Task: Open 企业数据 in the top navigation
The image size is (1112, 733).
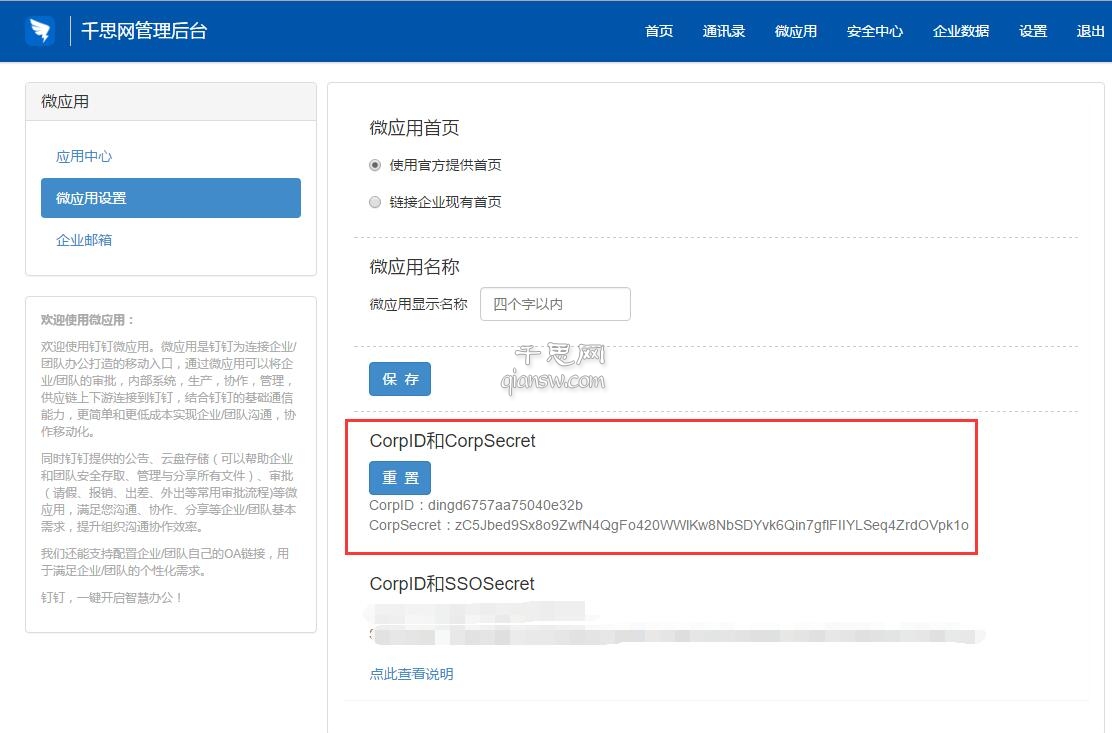Action: coord(961,31)
